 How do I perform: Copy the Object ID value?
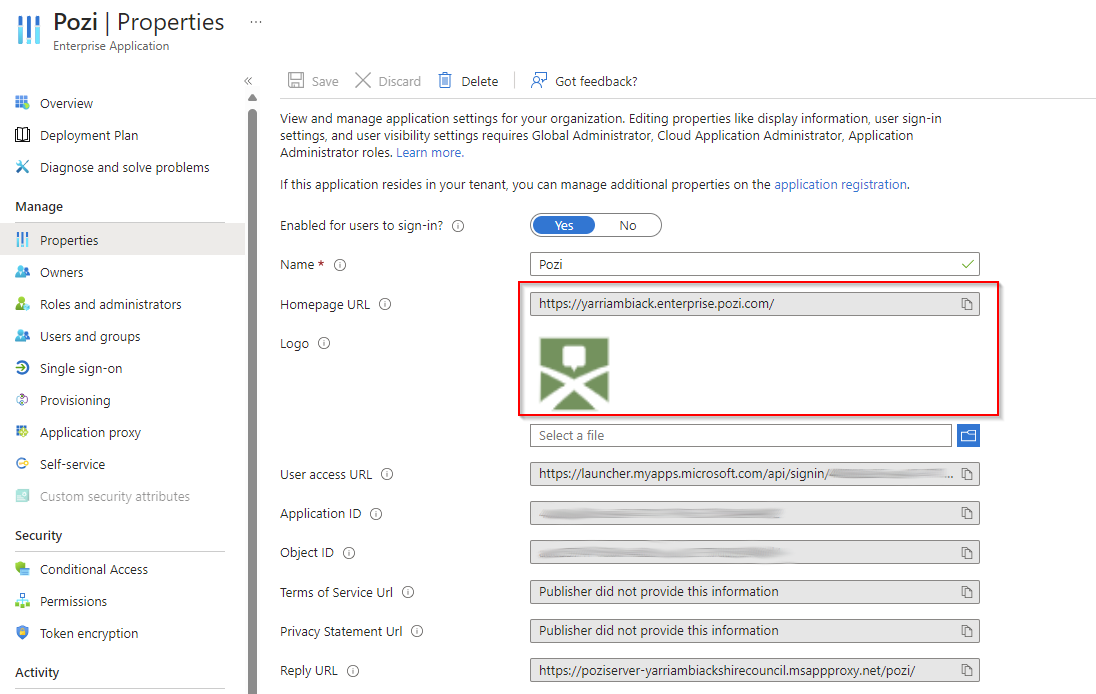click(967, 552)
